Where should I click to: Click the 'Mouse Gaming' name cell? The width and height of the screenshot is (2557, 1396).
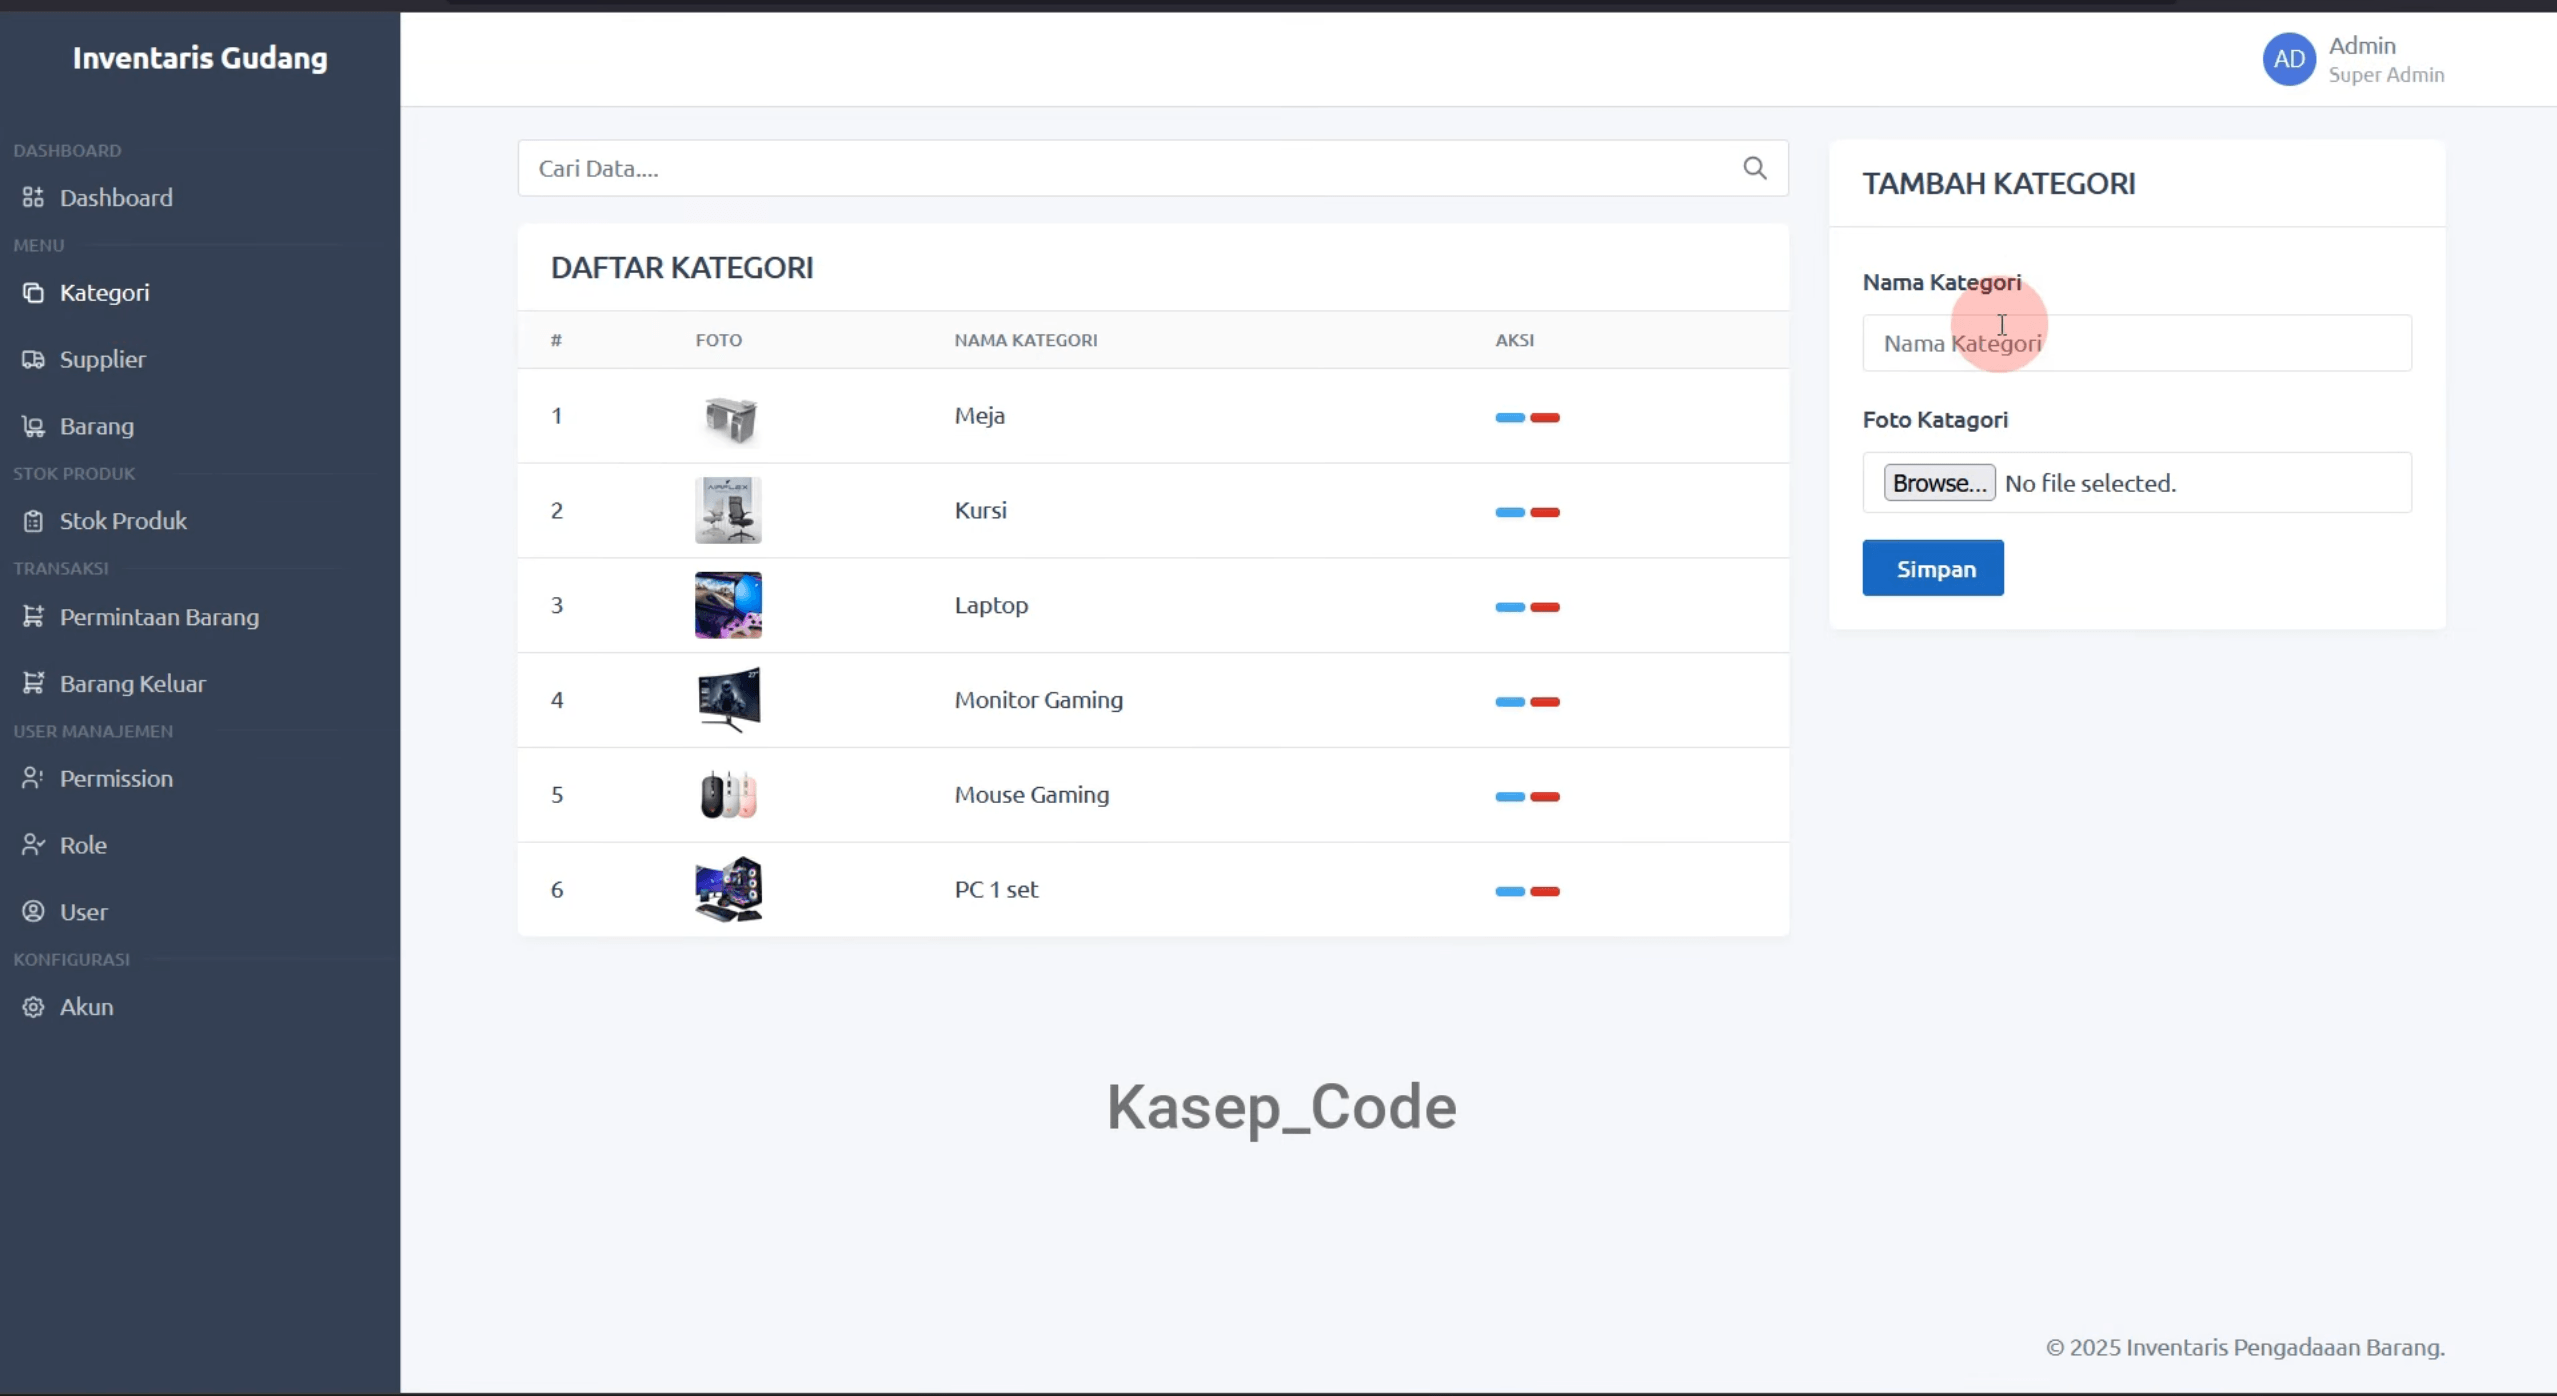(x=1032, y=794)
